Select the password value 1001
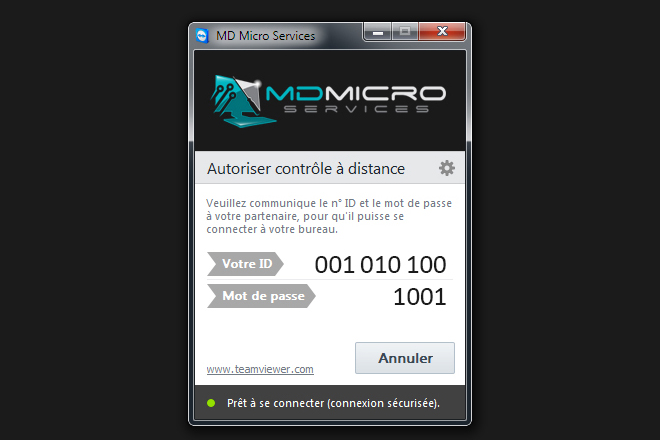The image size is (660, 440). (x=419, y=297)
